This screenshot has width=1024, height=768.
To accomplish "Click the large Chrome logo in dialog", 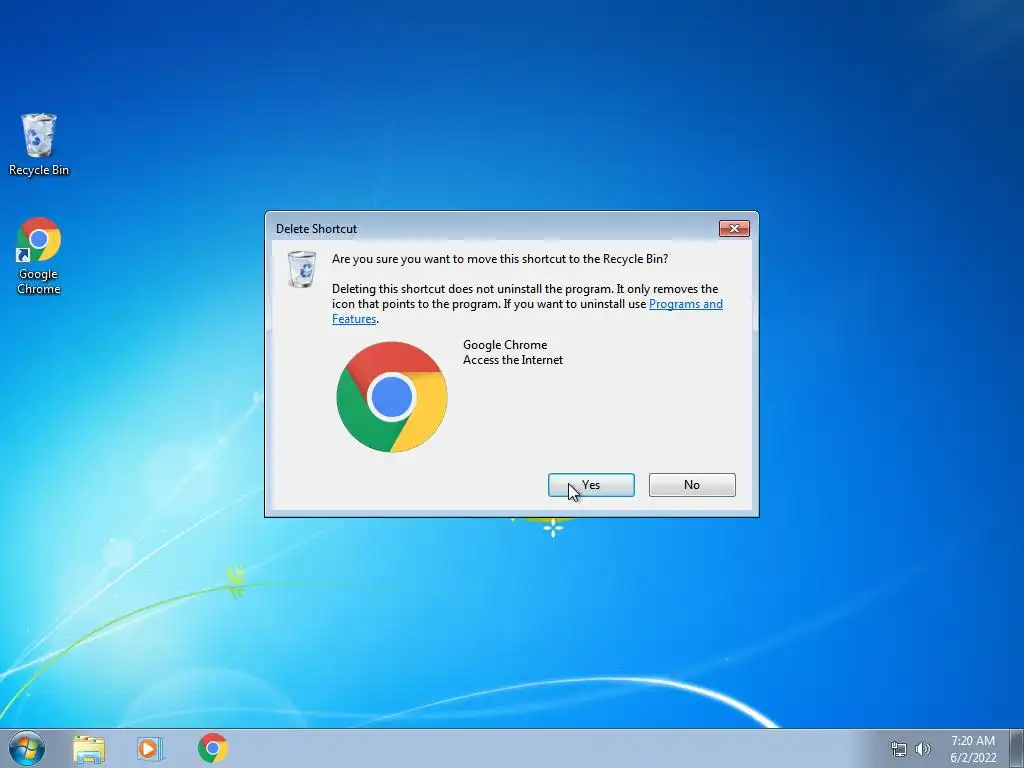I will [392, 397].
